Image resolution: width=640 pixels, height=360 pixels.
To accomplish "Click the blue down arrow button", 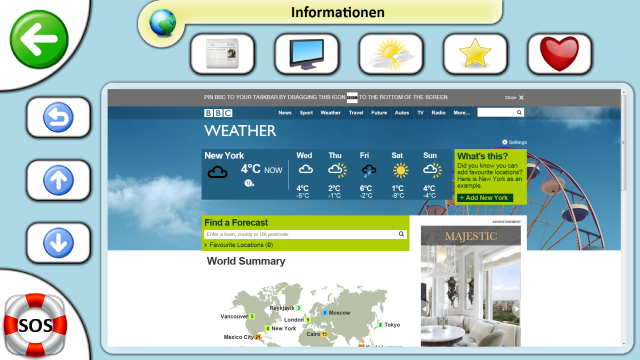I will tap(58, 243).
